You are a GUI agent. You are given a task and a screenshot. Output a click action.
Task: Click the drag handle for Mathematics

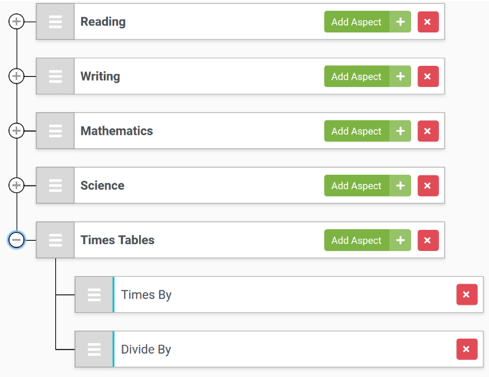click(55, 131)
